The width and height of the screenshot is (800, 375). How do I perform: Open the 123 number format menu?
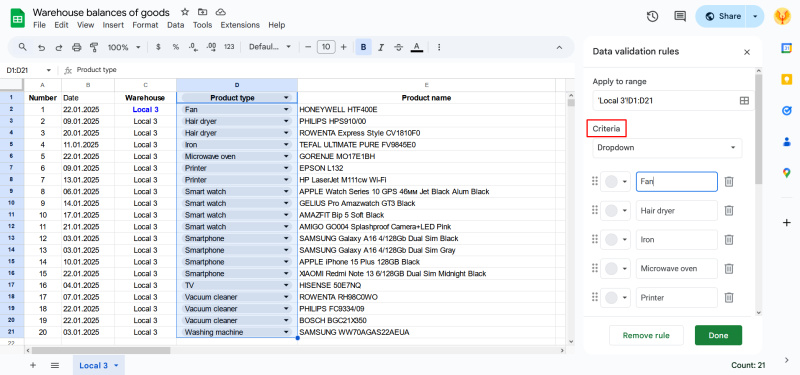coord(229,47)
